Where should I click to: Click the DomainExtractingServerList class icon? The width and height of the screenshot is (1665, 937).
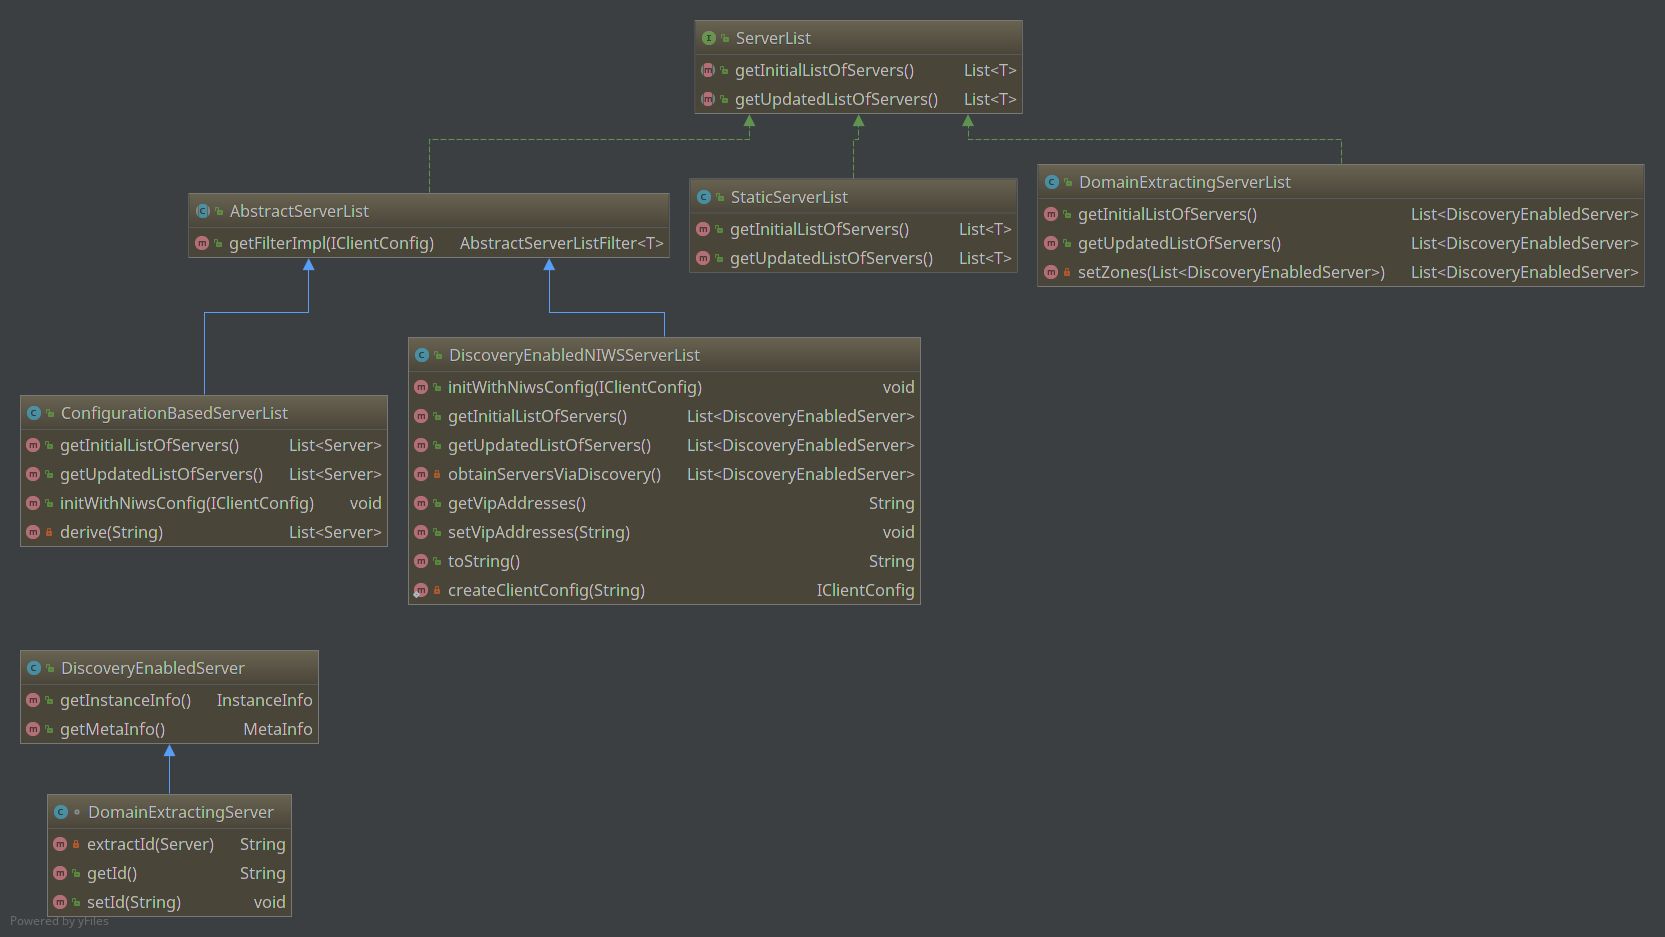(1052, 182)
